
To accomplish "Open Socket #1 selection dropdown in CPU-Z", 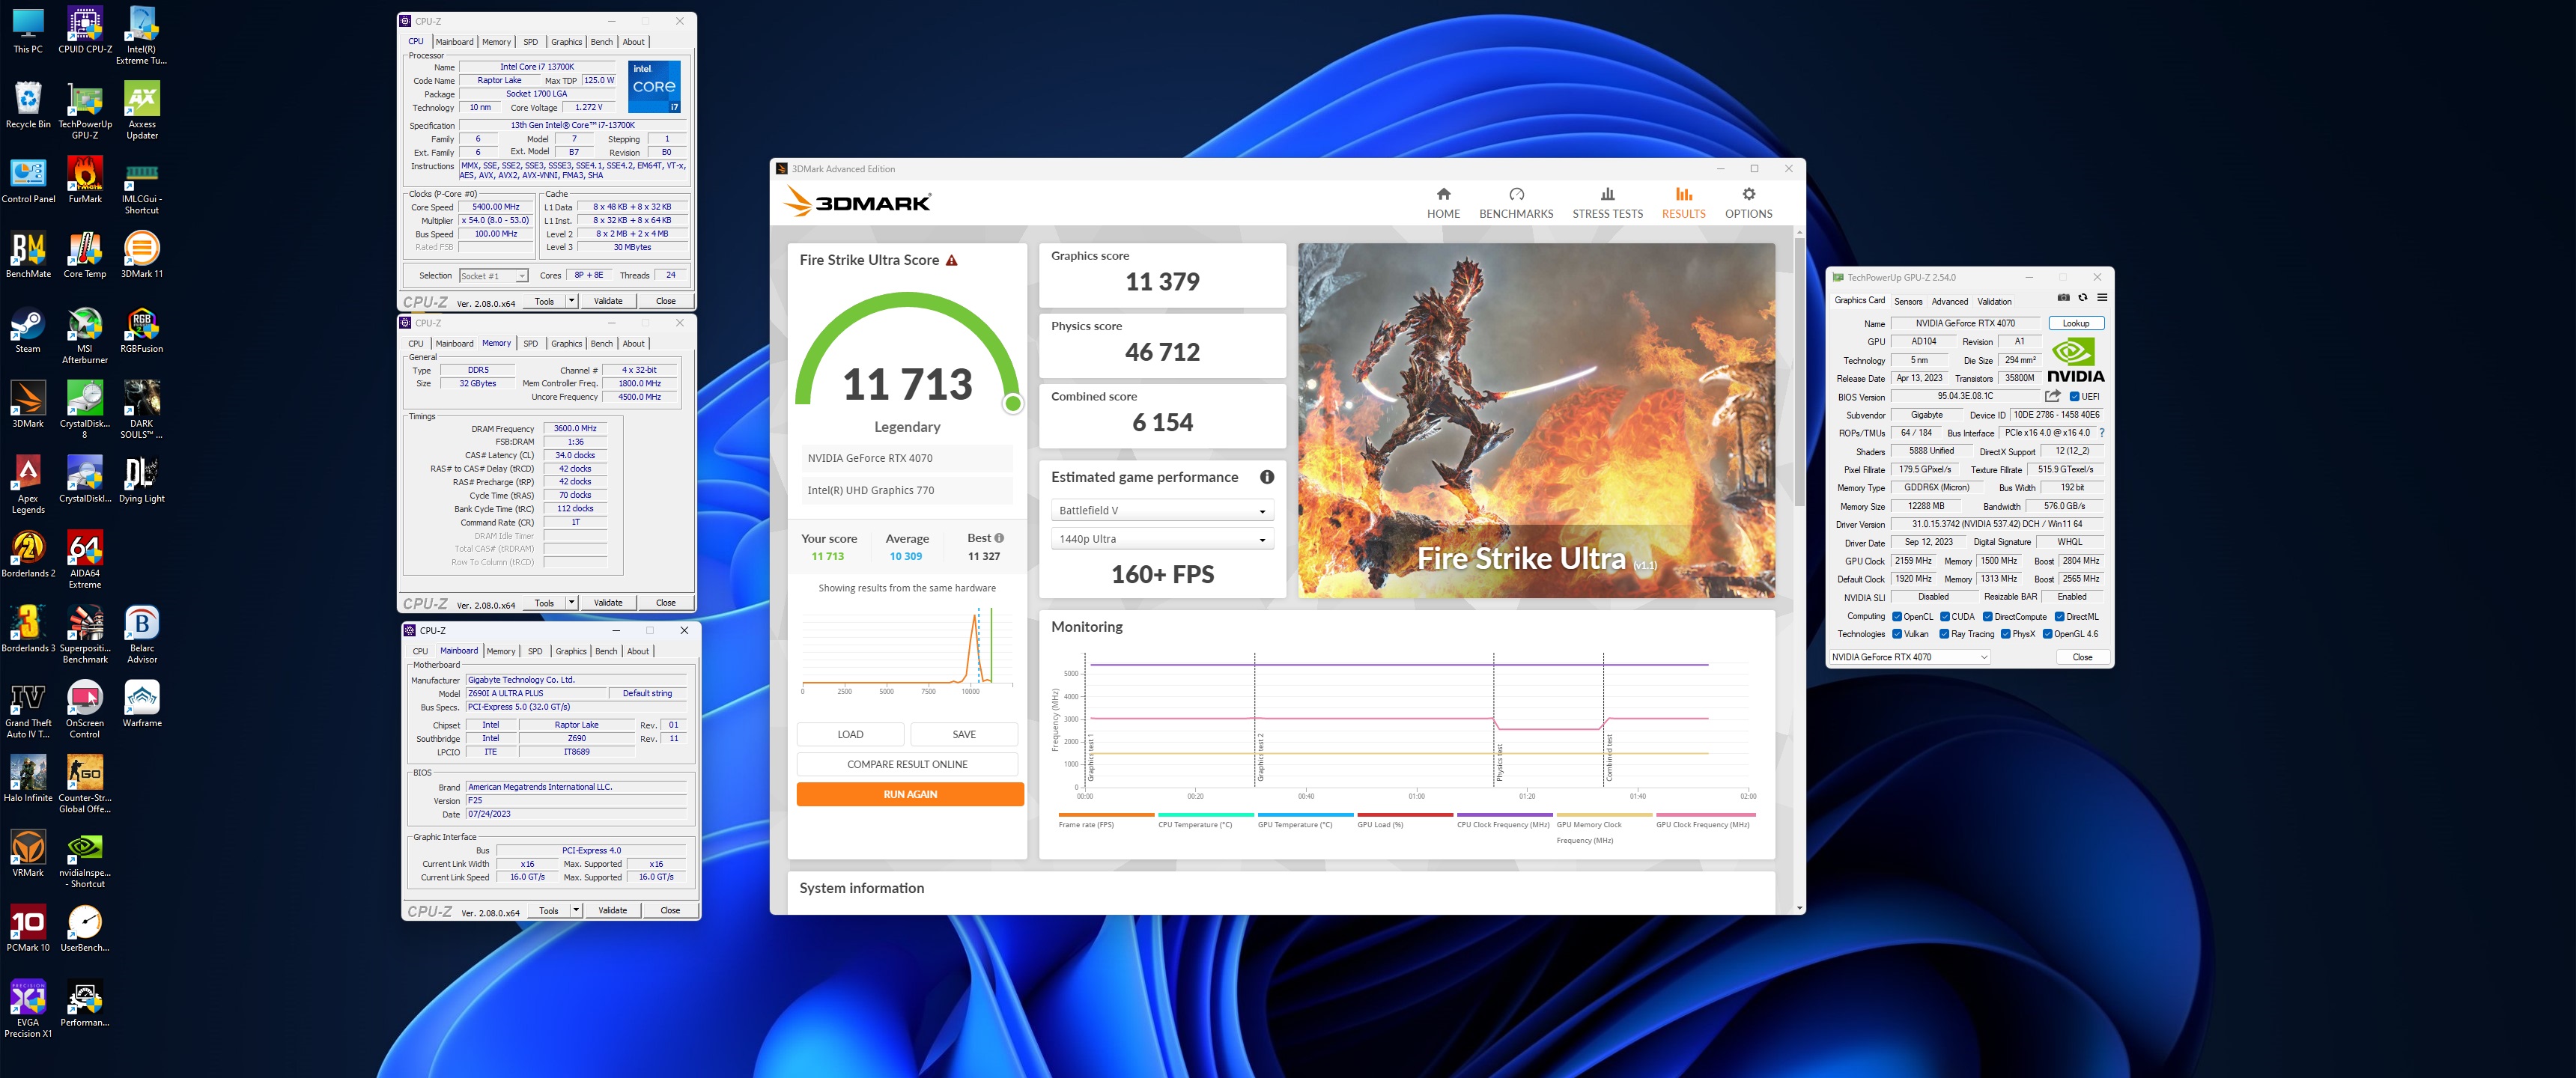I will pos(493,276).
